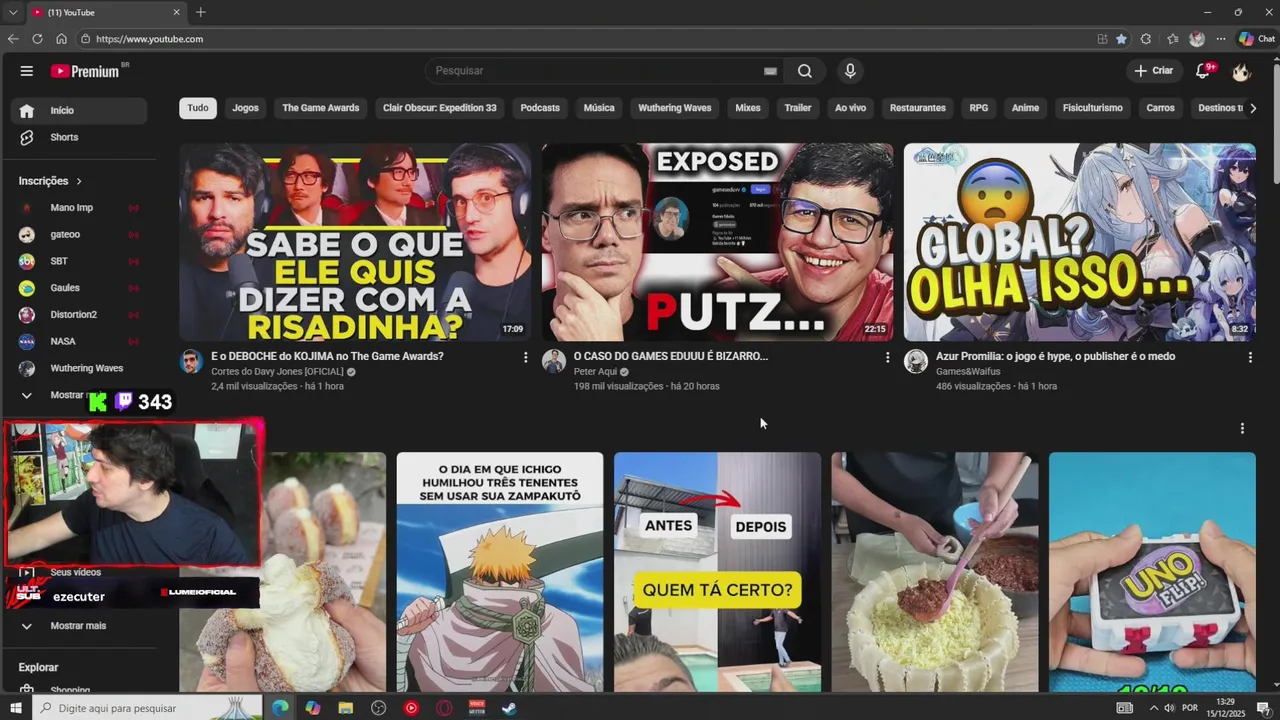Image resolution: width=1280 pixels, height=720 pixels.
Task: Open Gaules subscription channel
Action: pos(80,288)
